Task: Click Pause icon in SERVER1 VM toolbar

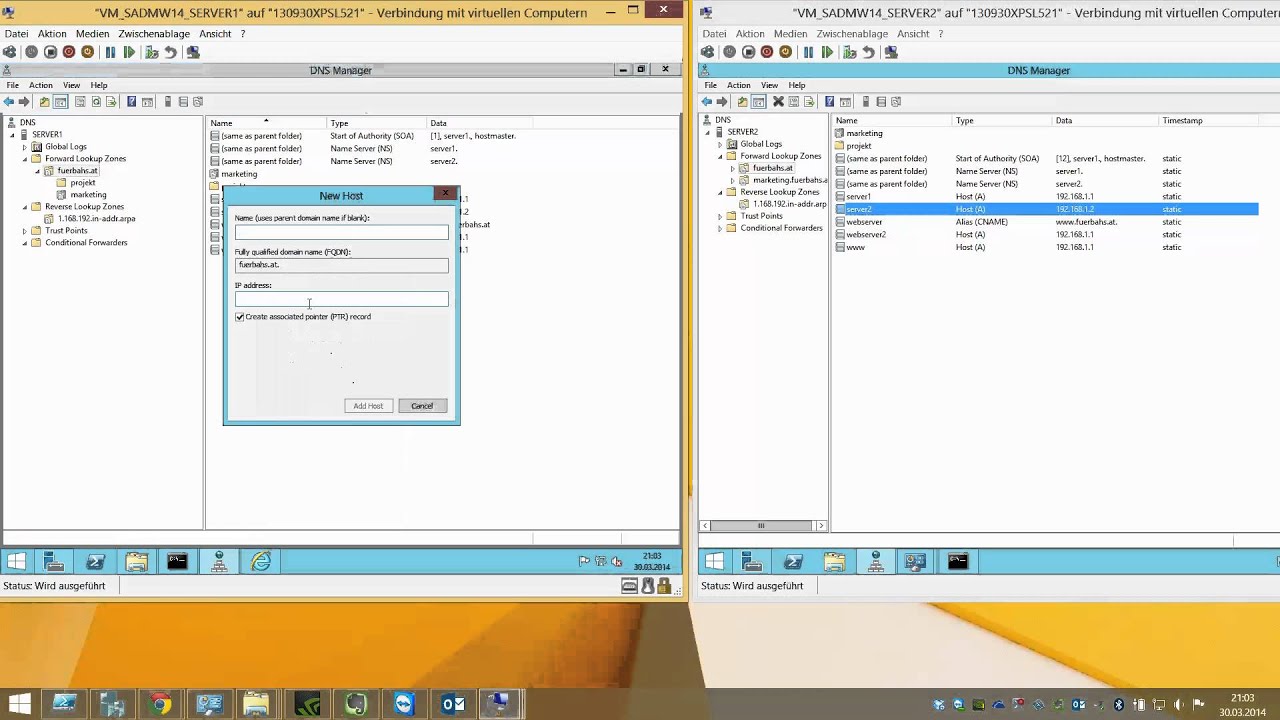Action: click(x=110, y=52)
